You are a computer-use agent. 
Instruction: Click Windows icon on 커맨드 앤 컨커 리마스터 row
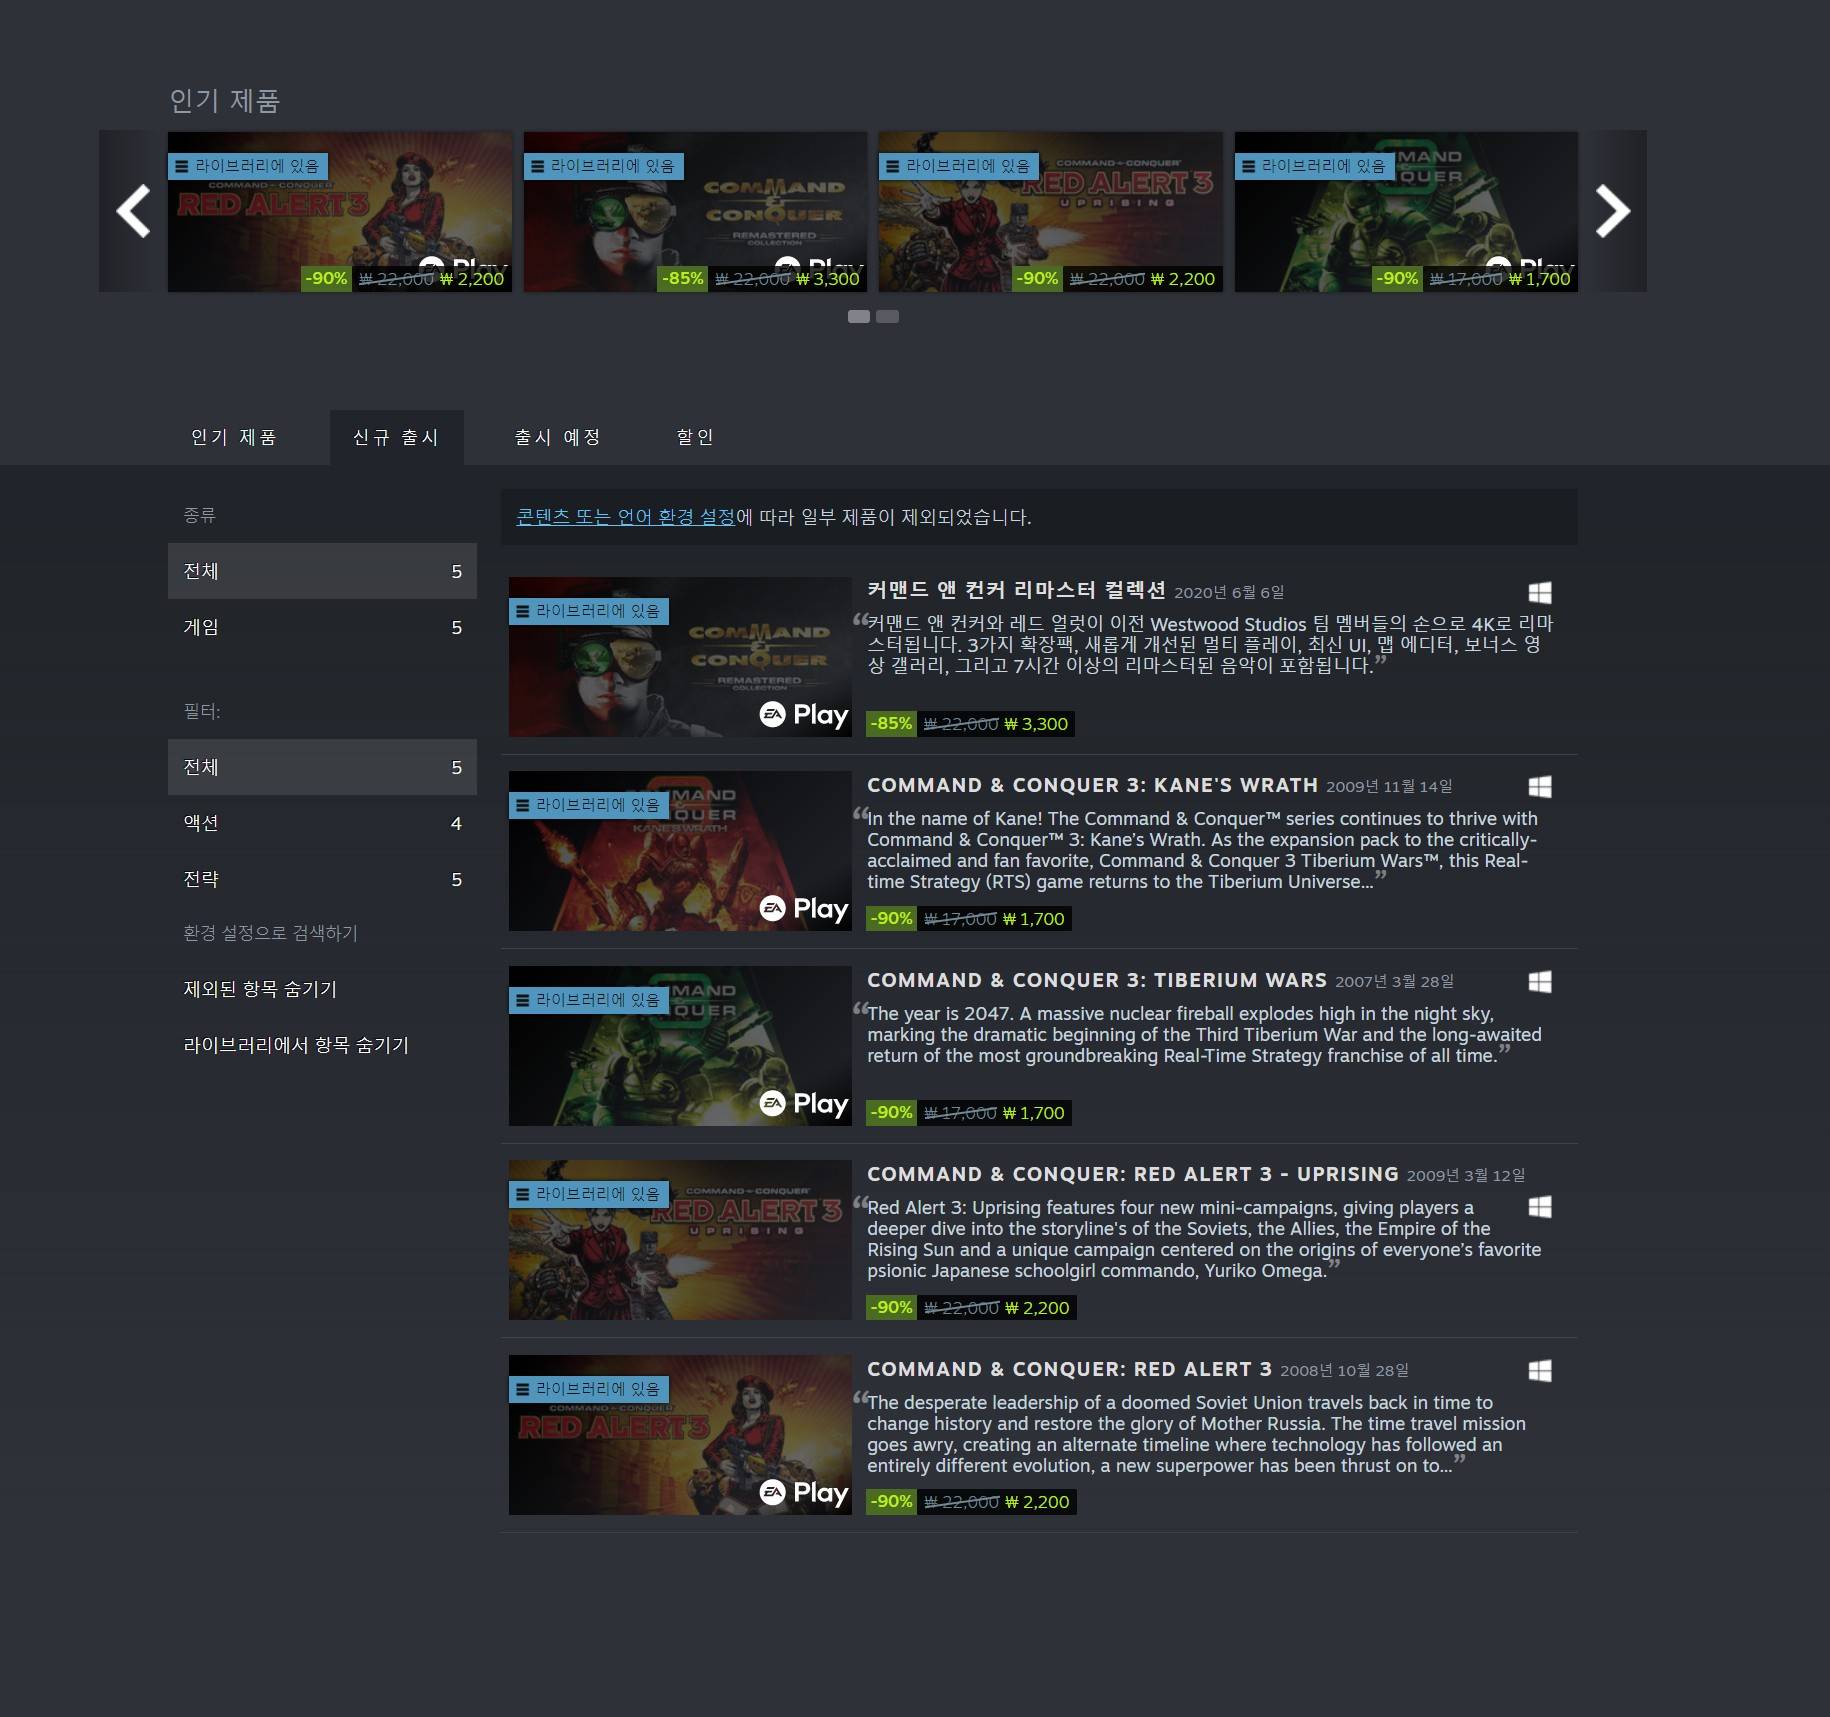(x=1540, y=593)
